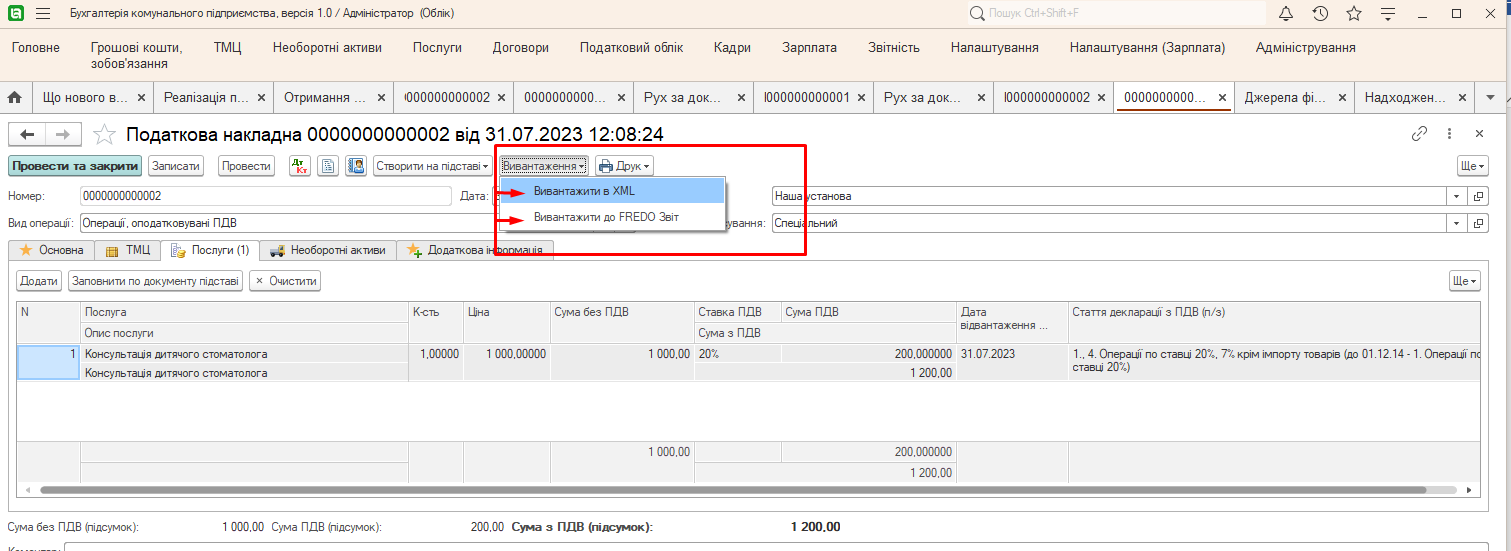
Task: Click the Дт/Кт document postings icon
Action: pyautogui.click(x=299, y=166)
